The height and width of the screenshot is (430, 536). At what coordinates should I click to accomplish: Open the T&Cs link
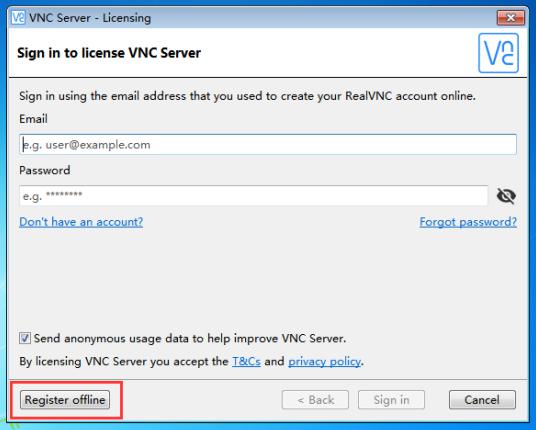(x=246, y=361)
